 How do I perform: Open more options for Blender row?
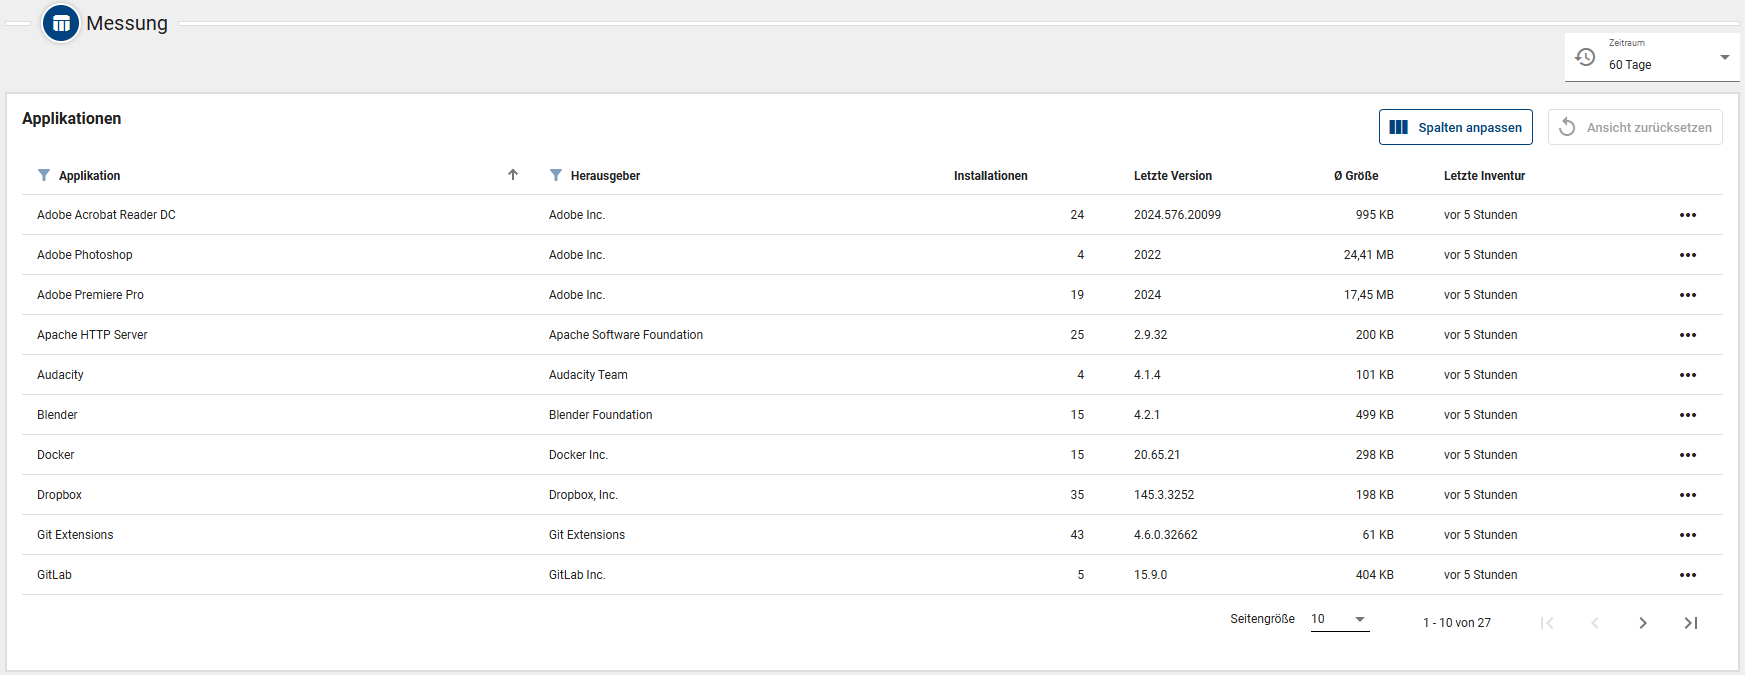click(x=1687, y=415)
